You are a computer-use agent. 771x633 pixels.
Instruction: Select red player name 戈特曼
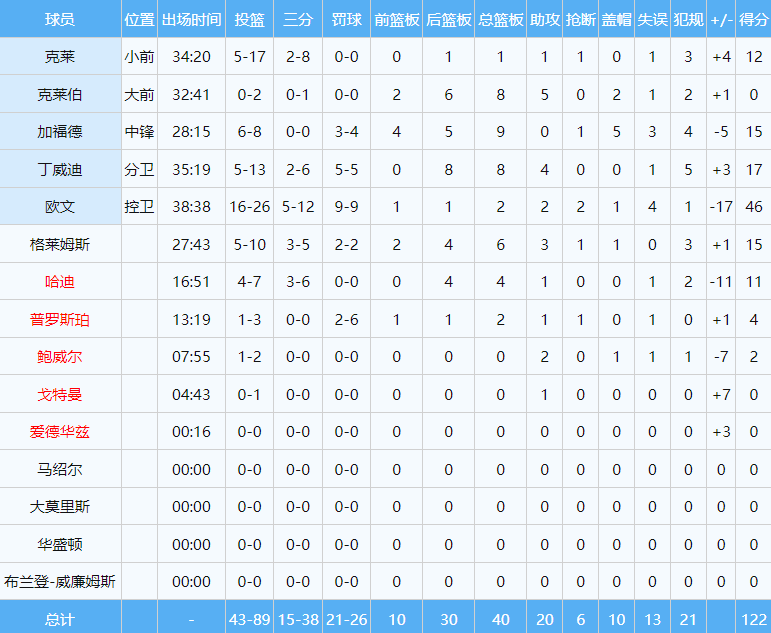60,394
